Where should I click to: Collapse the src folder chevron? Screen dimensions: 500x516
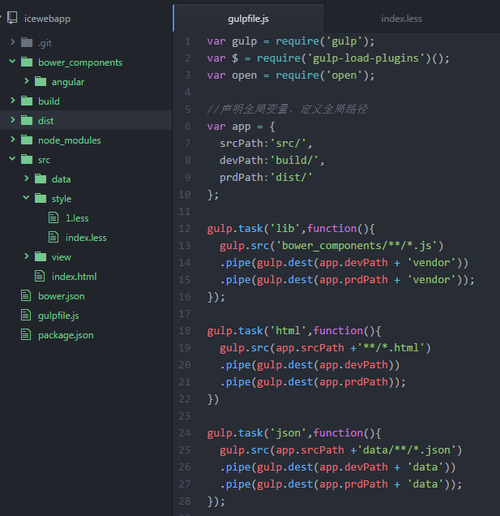12,159
